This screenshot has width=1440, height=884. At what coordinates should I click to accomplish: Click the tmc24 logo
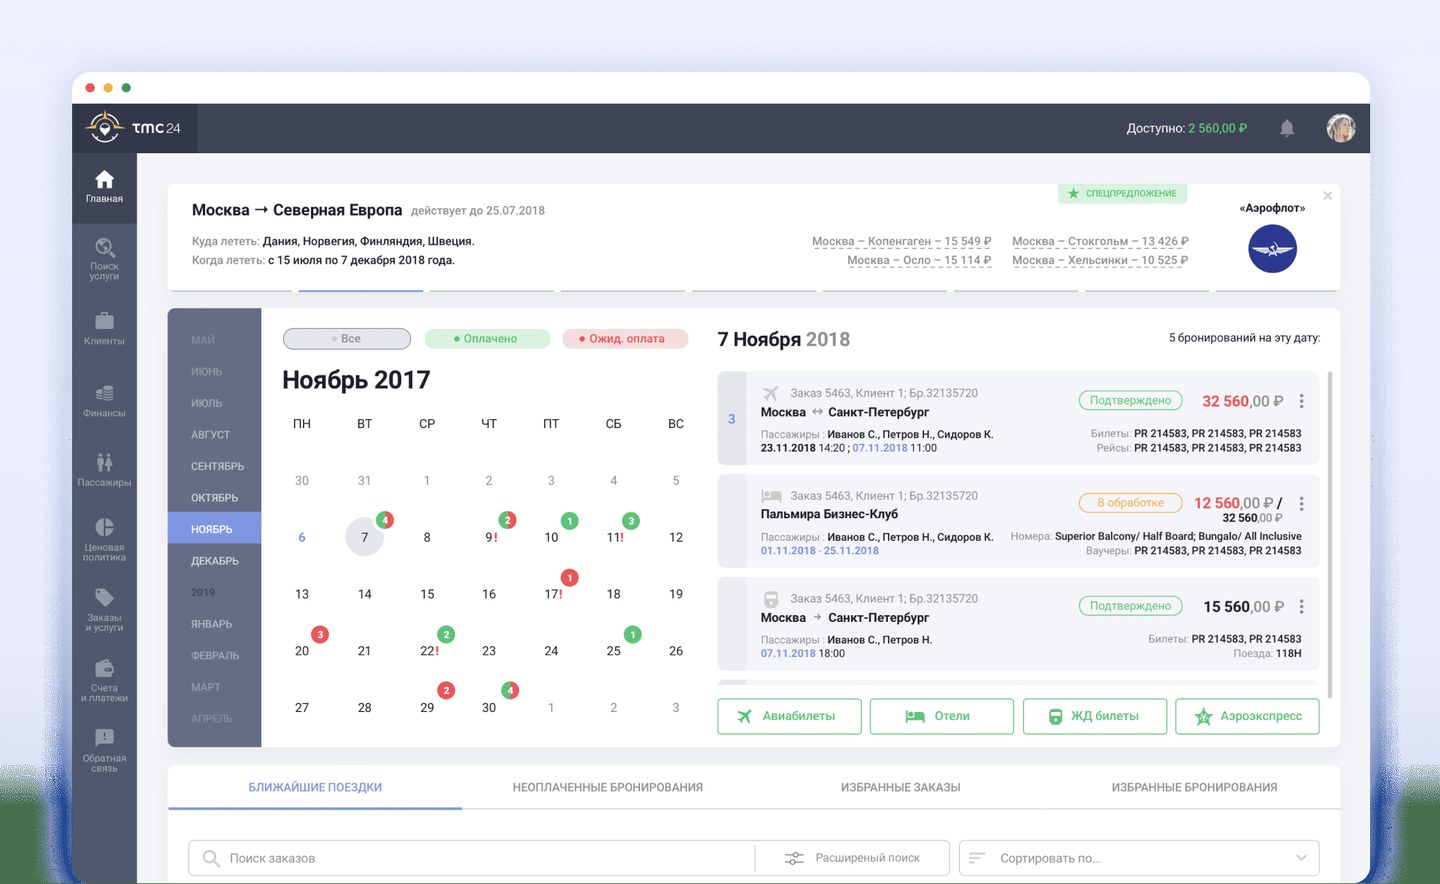[x=133, y=128]
